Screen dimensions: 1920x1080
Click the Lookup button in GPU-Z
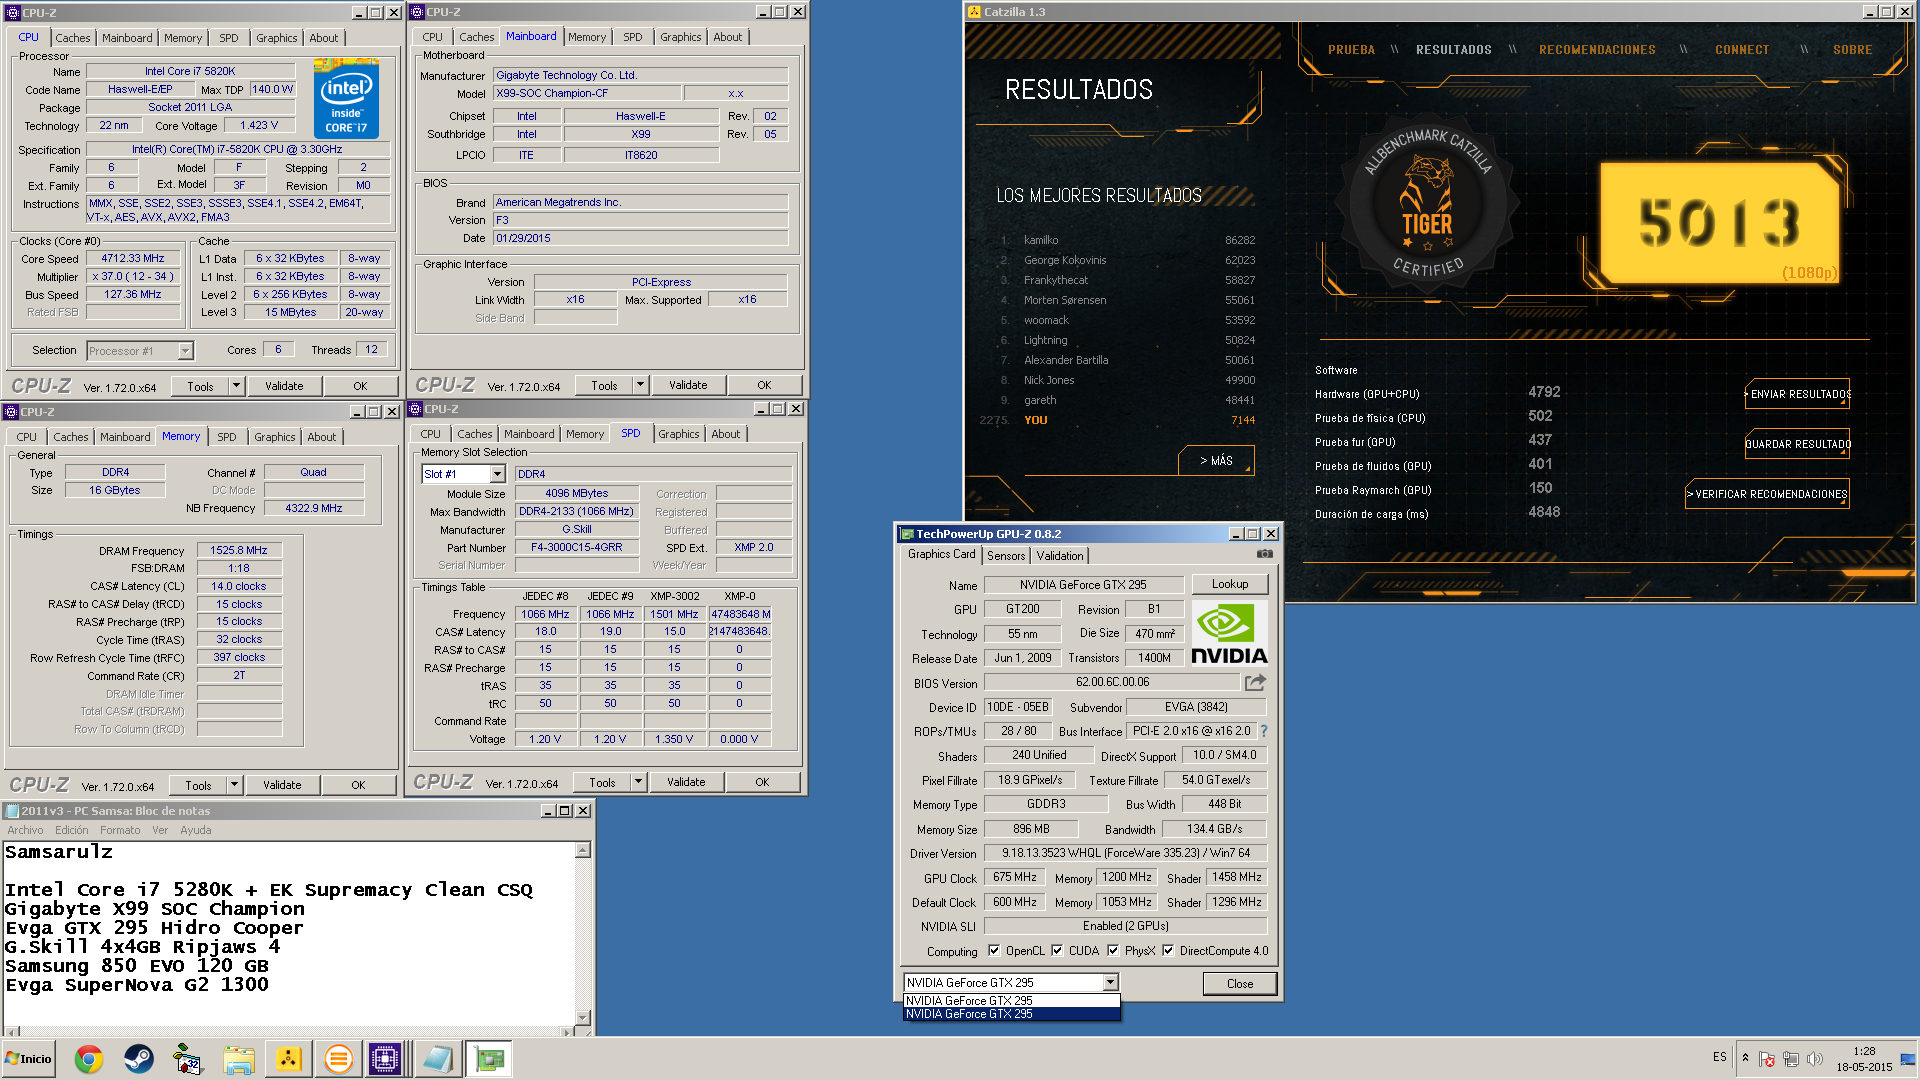[x=1230, y=584]
